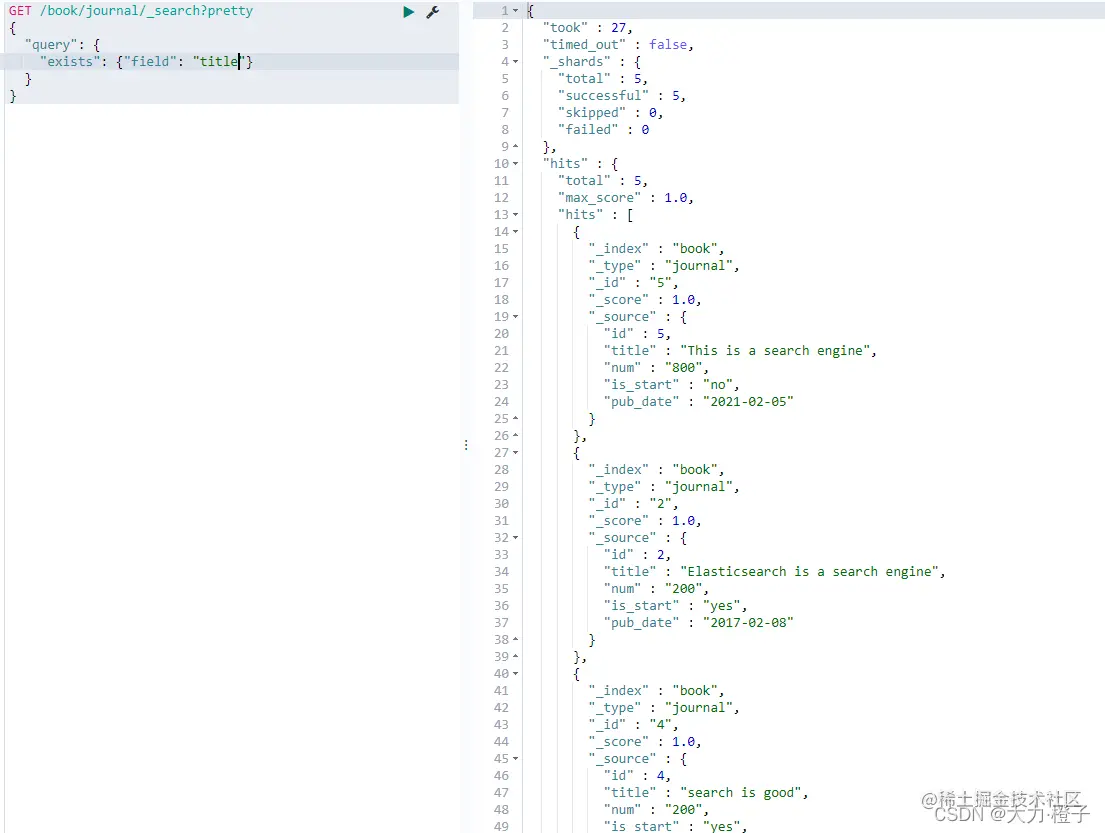This screenshot has height=833, width=1105.
Task: Click the pane divider resize handle dots
Action: click(466, 445)
